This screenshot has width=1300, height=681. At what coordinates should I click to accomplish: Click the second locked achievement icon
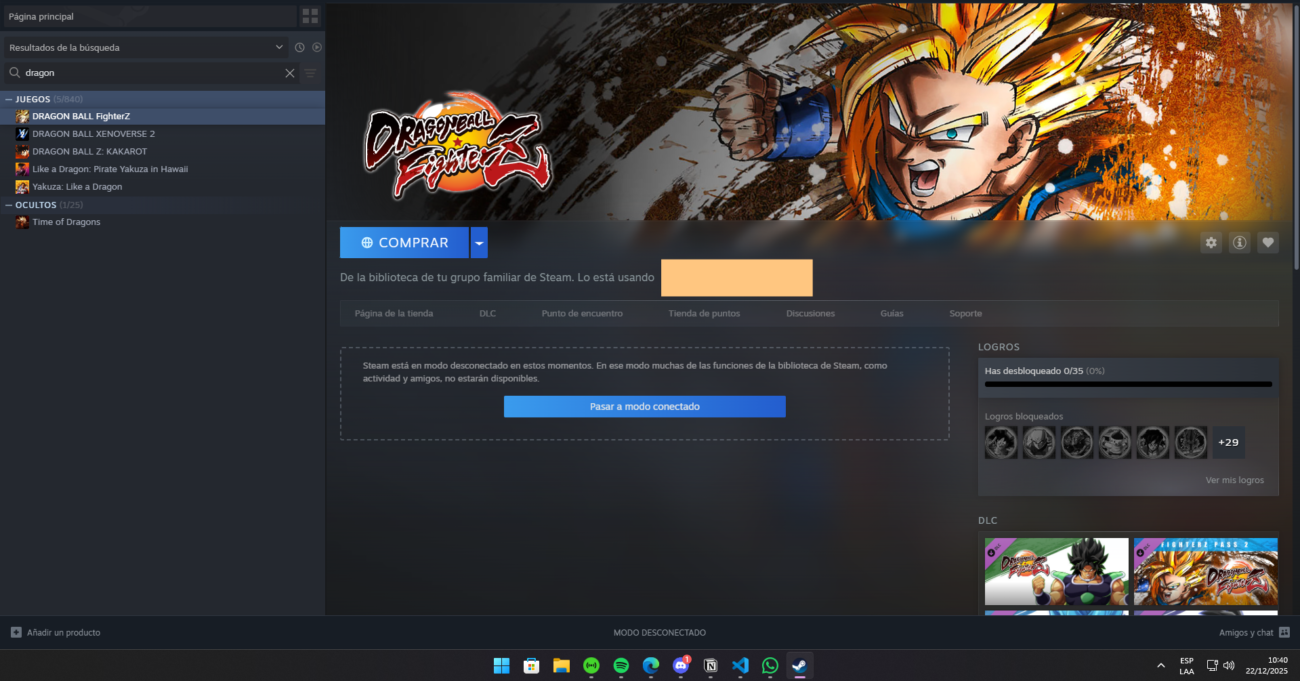[1039, 442]
